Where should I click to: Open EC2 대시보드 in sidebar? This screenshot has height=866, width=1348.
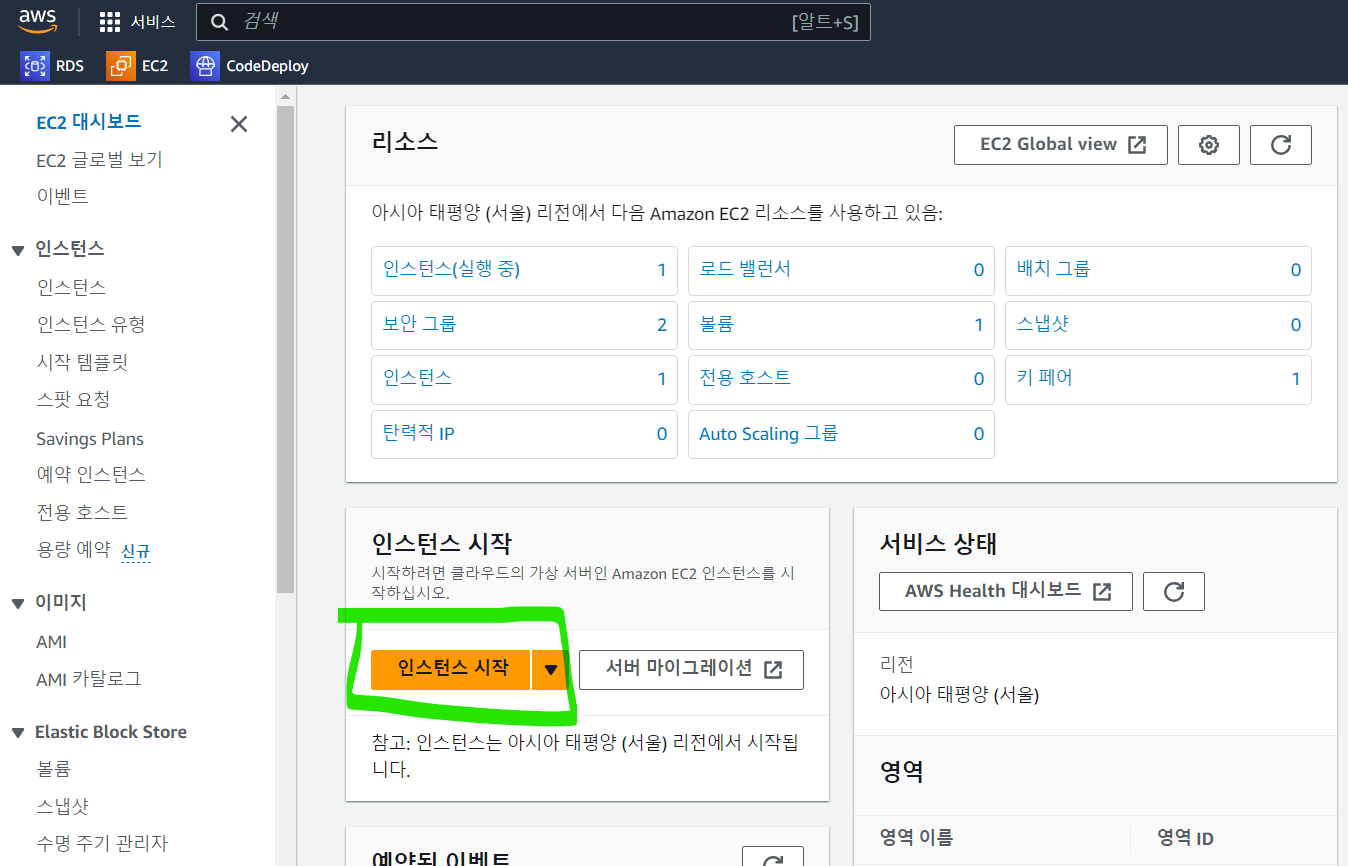tap(89, 122)
